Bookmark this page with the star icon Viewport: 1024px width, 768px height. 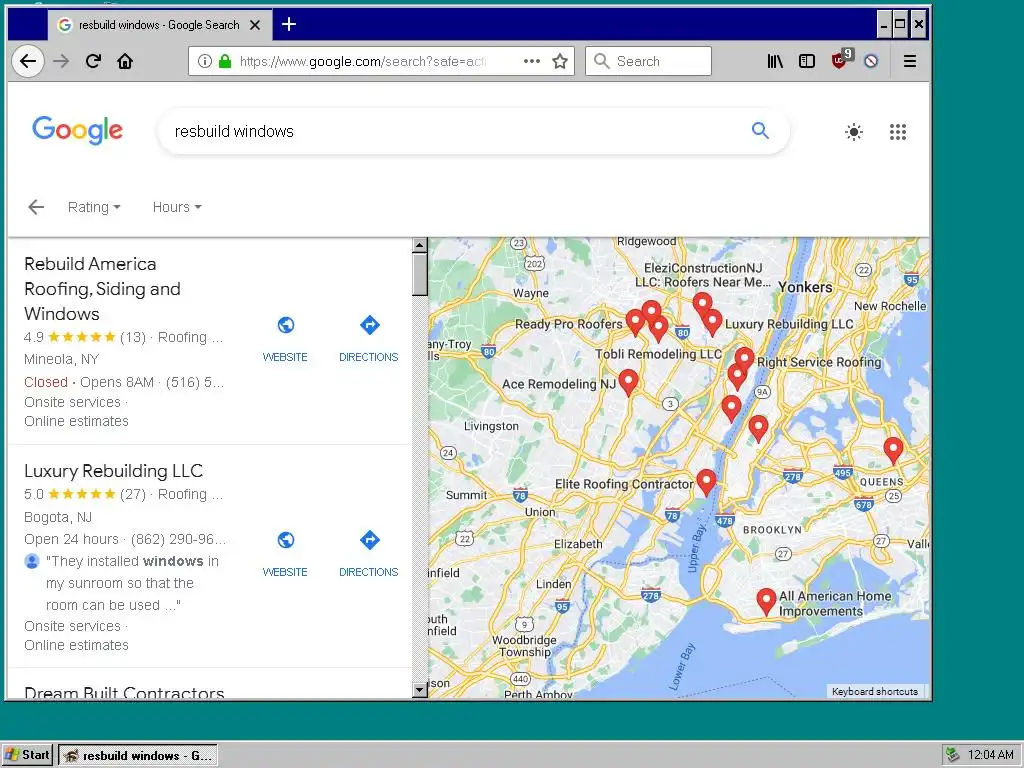point(560,61)
